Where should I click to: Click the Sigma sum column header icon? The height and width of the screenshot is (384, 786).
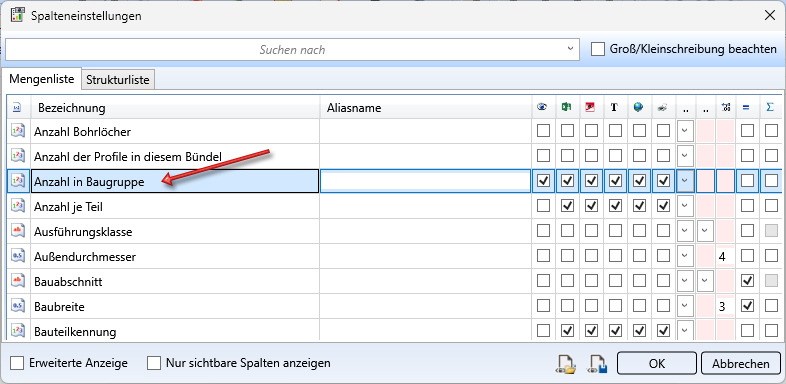[770, 107]
